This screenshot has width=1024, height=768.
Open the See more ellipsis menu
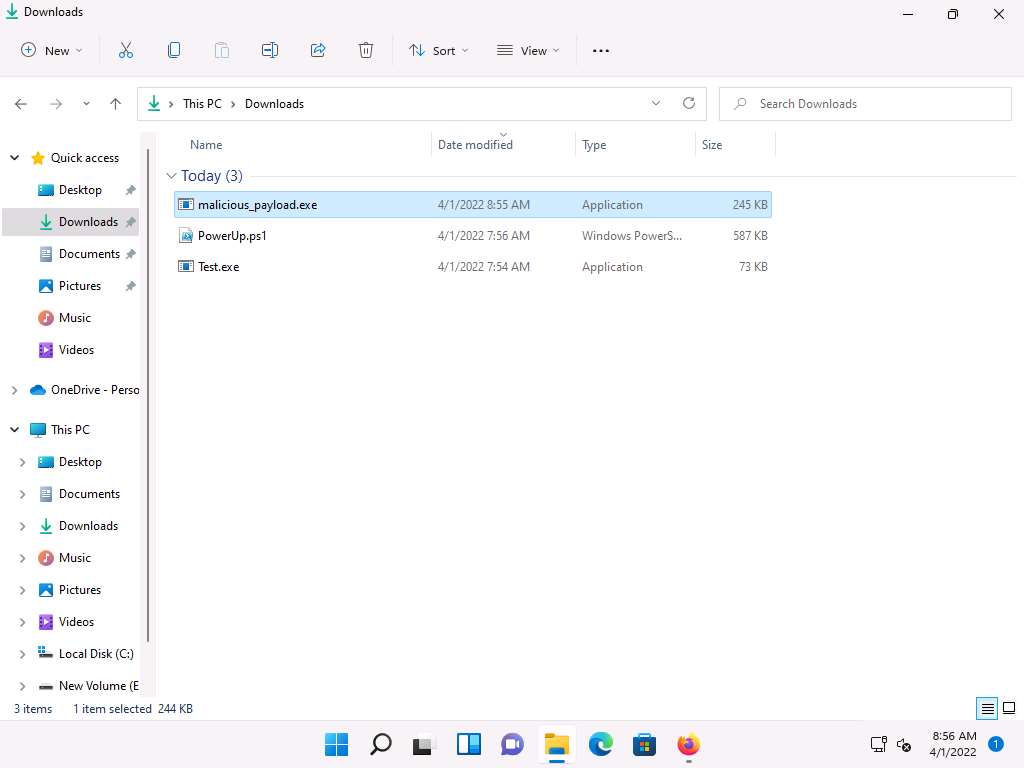pos(600,50)
